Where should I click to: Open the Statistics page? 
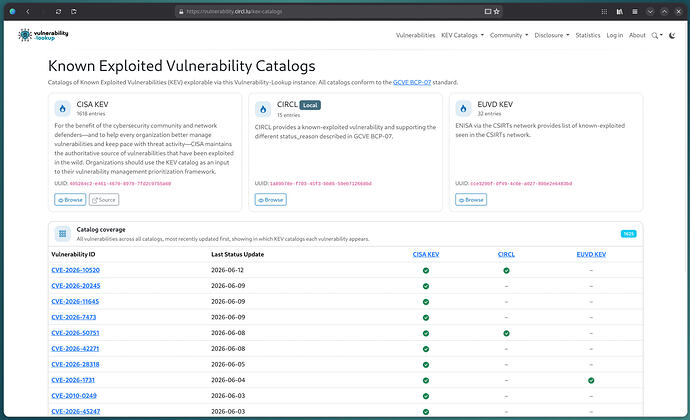587,35
